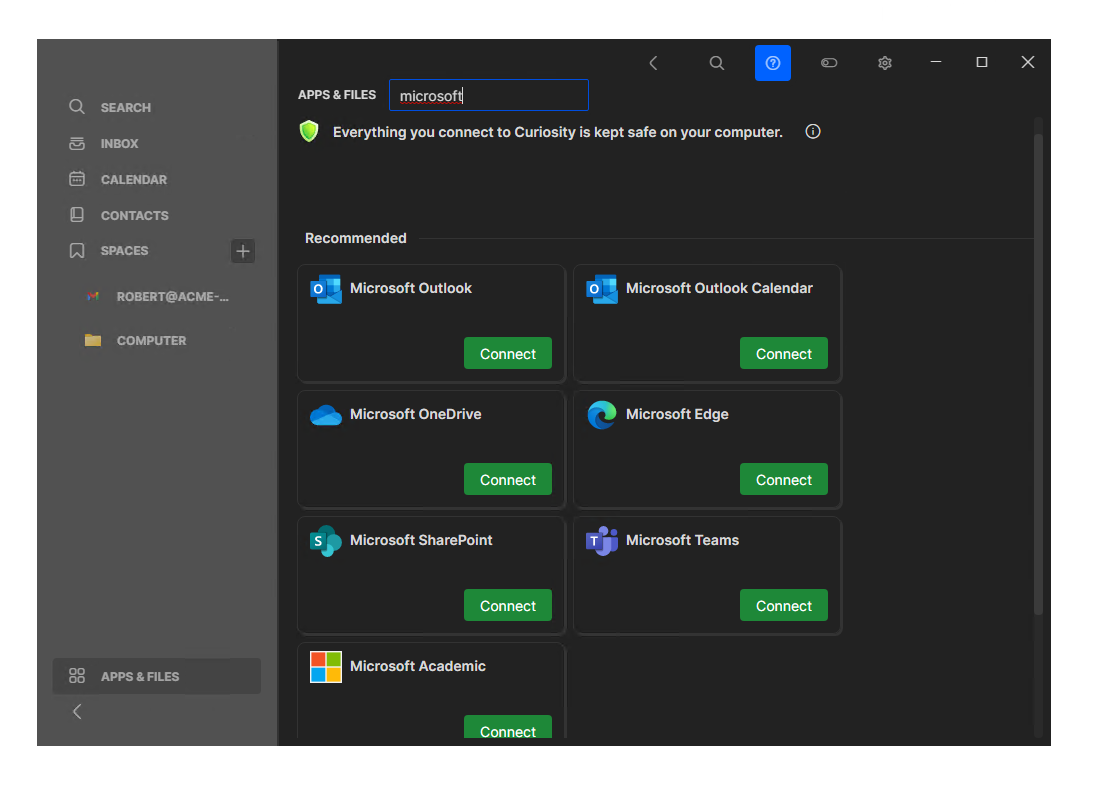Connect Microsoft Outlook Calendar
Image resolution: width=1104 pixels, height=796 pixels.
click(x=784, y=353)
